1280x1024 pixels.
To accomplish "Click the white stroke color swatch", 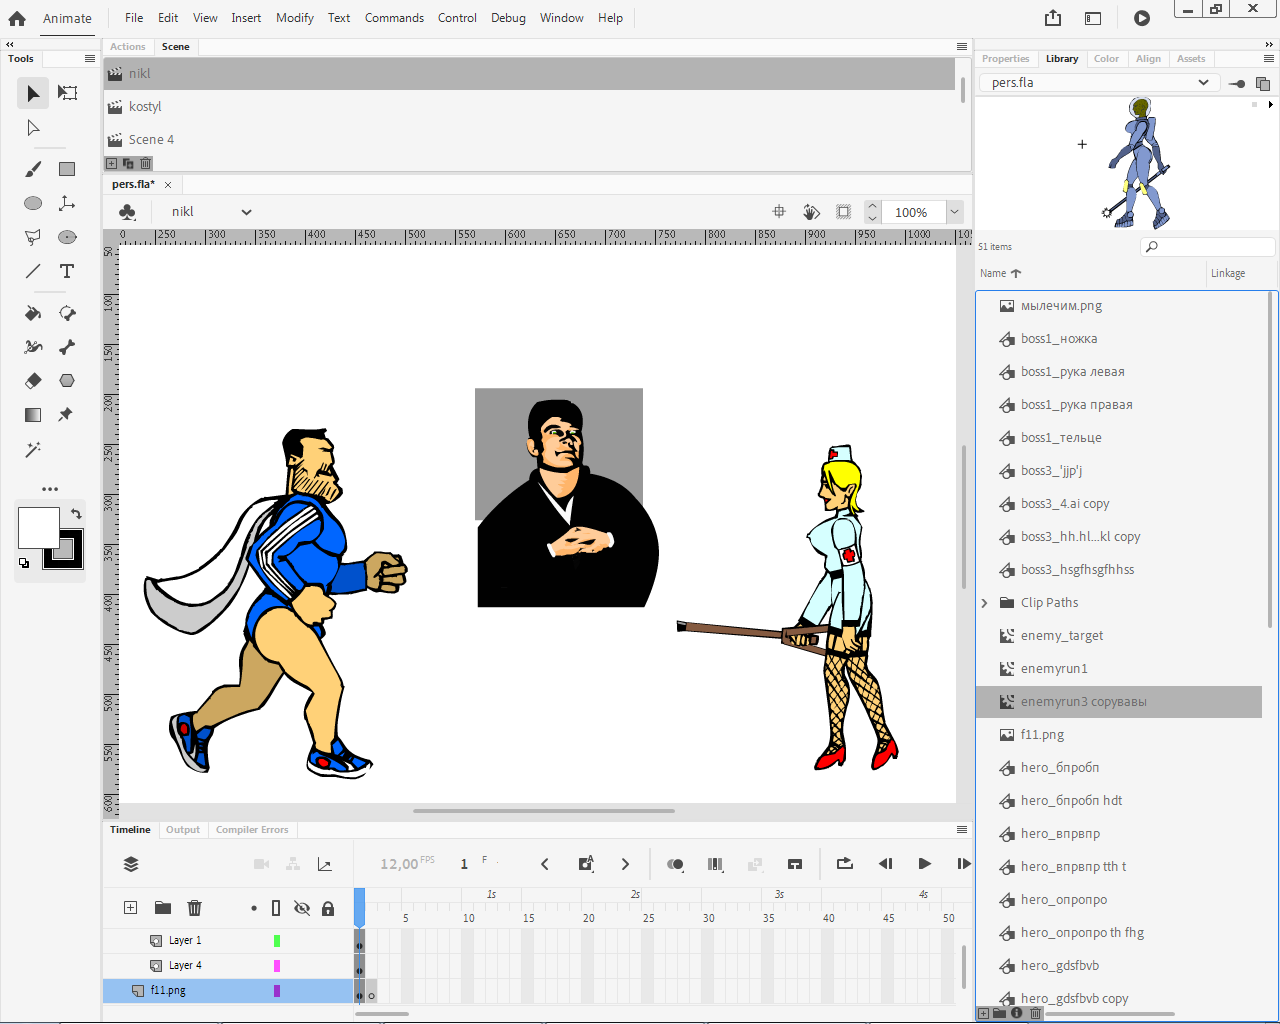I will pyautogui.click(x=38, y=527).
